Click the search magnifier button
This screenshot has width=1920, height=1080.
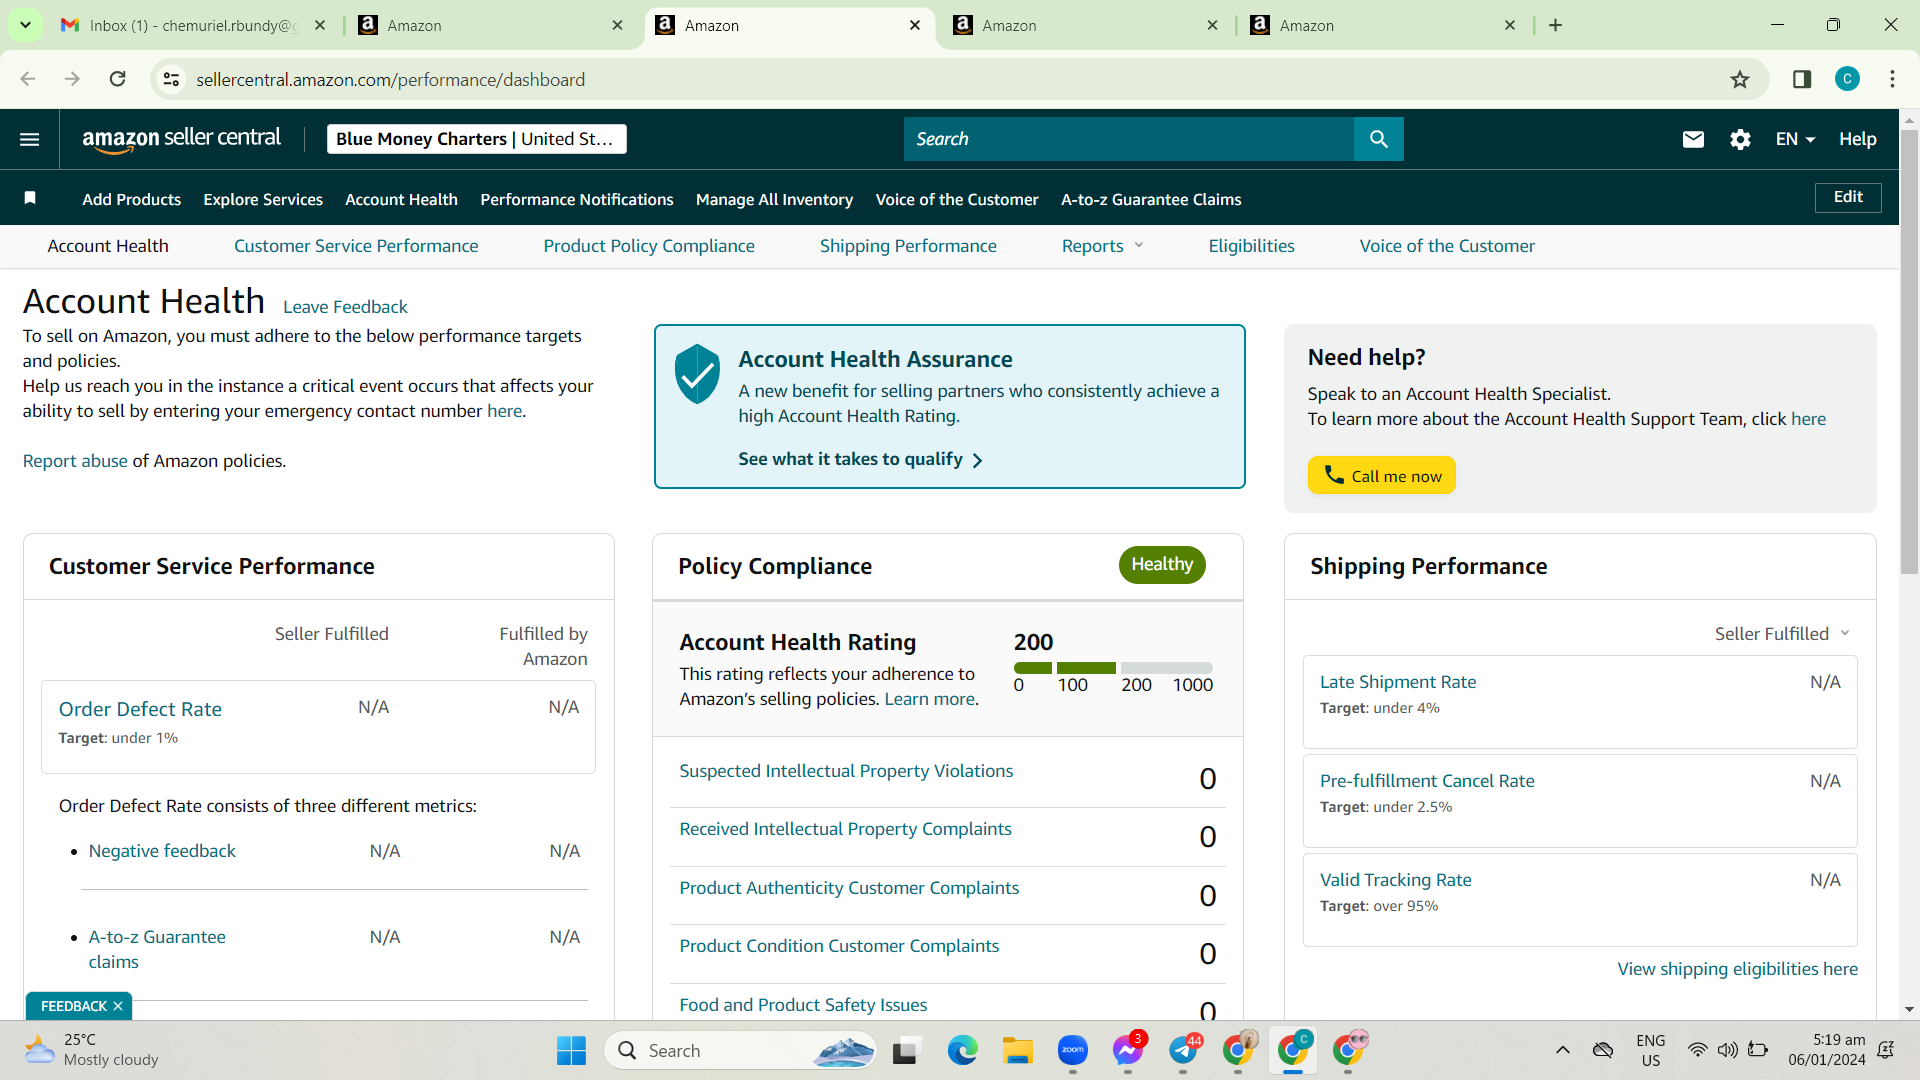click(x=1378, y=139)
